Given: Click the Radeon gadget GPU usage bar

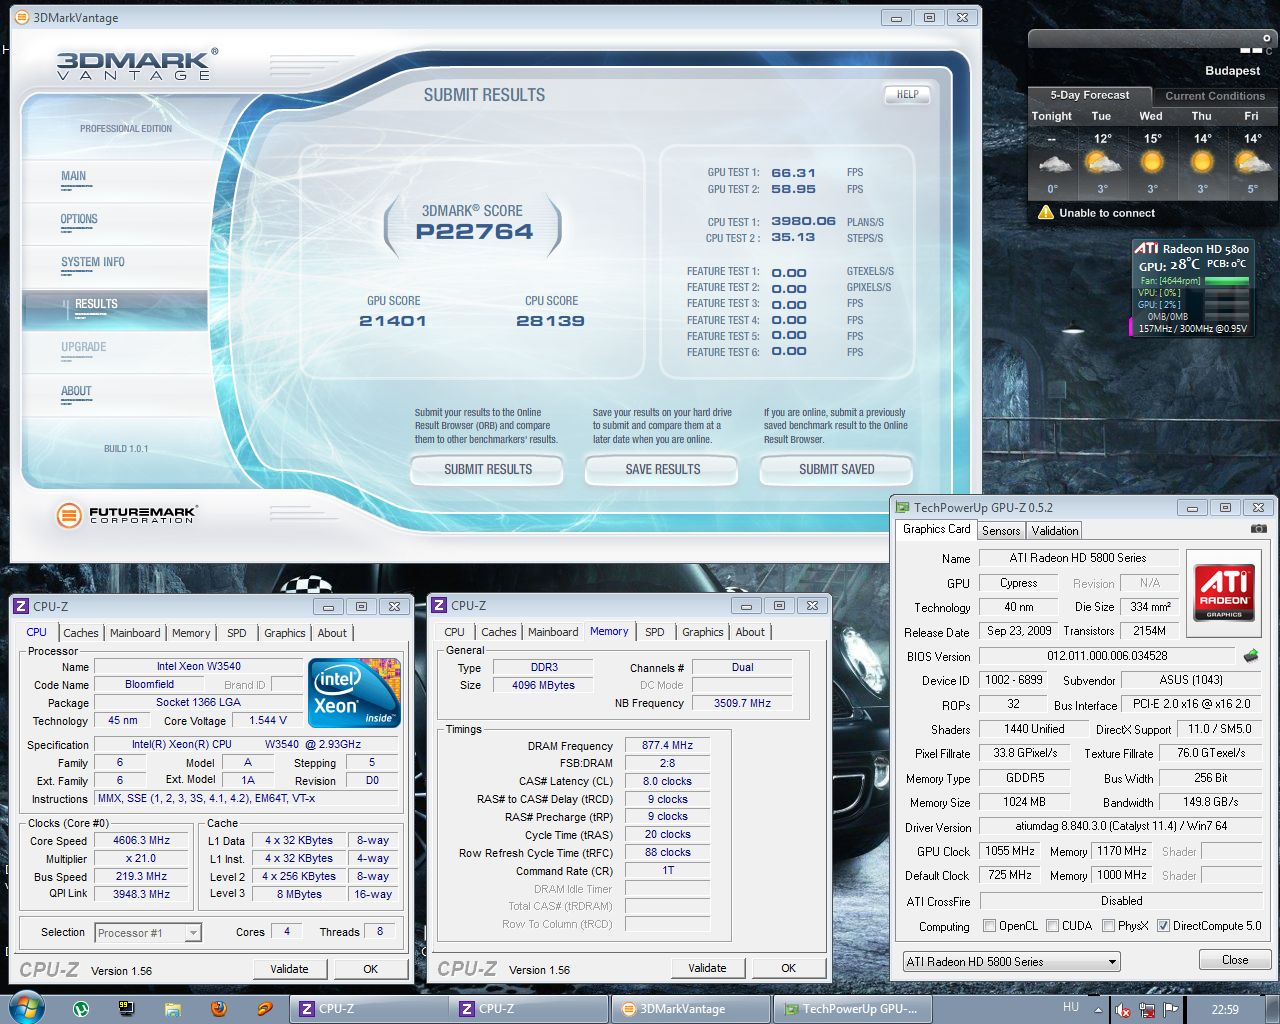Looking at the screenshot, I should (1228, 305).
